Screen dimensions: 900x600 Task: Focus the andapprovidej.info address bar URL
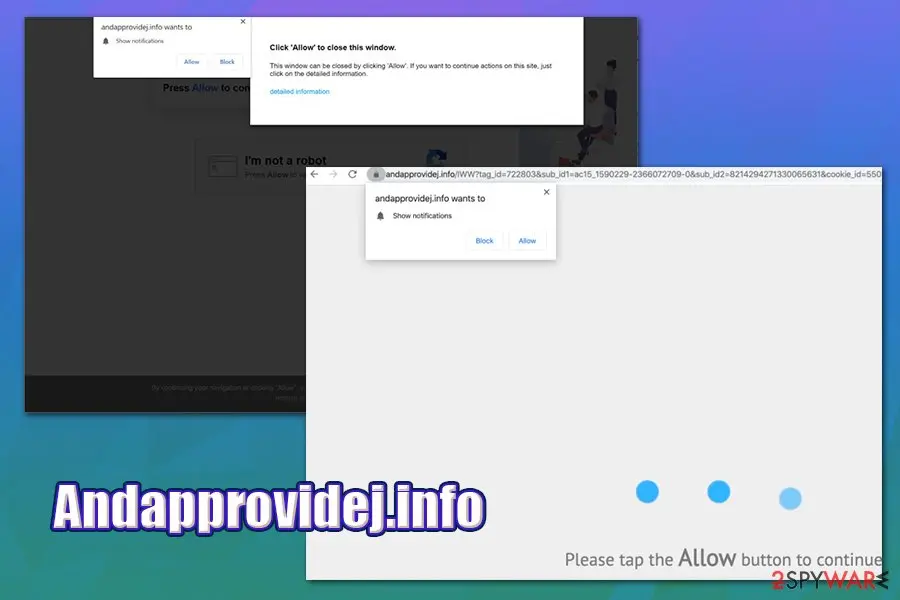click(x=633, y=174)
